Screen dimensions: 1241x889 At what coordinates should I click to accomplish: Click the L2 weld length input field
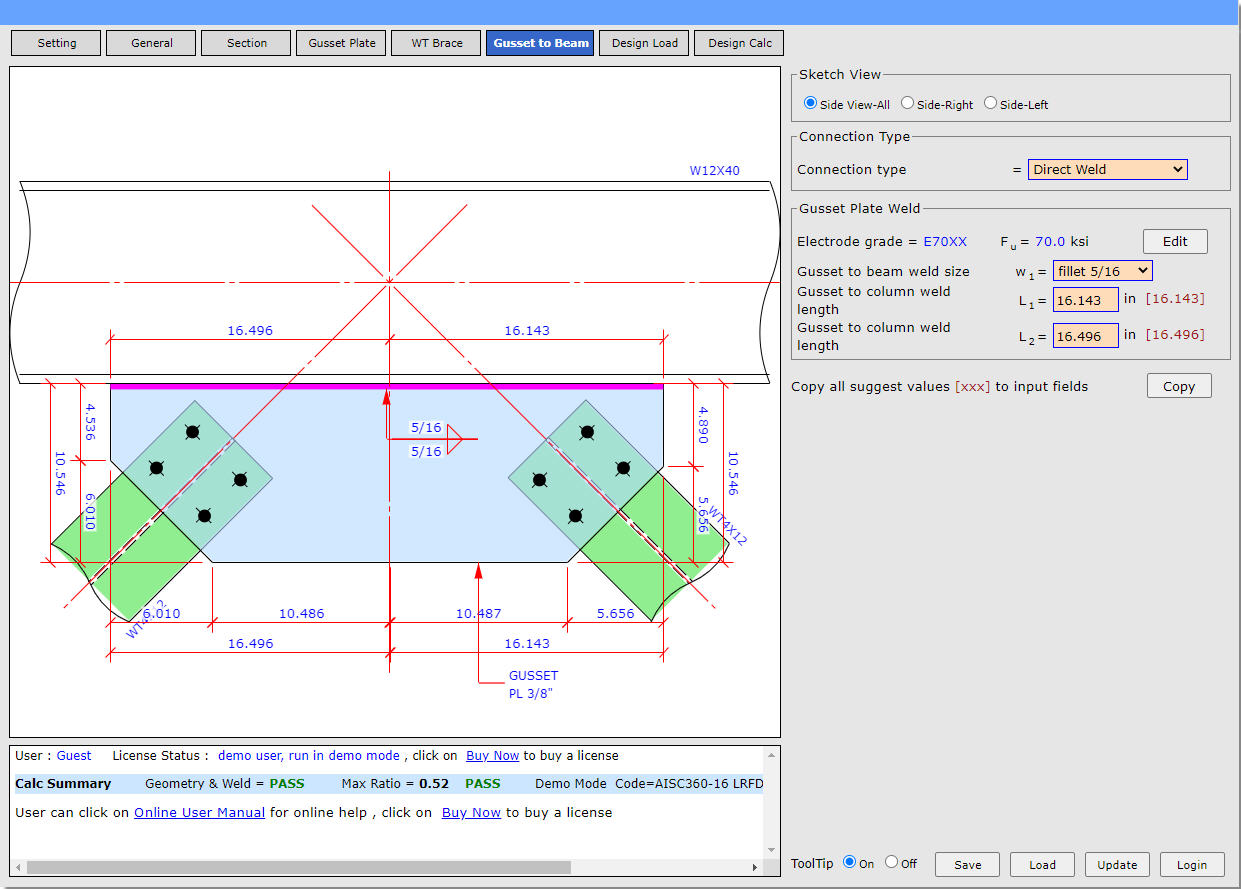[x=1085, y=336]
